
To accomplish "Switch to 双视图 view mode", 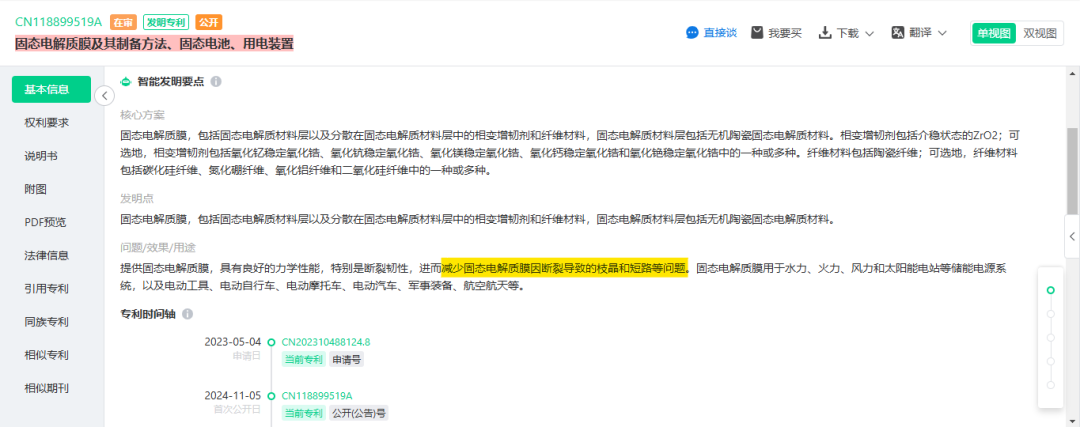I will [x=1039, y=33].
